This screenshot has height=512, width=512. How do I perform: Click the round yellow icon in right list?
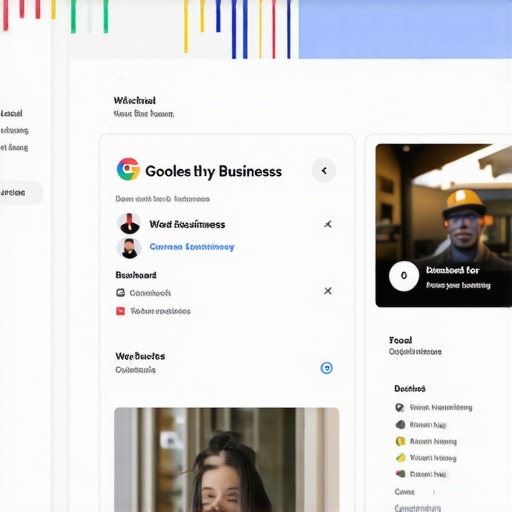click(400, 441)
